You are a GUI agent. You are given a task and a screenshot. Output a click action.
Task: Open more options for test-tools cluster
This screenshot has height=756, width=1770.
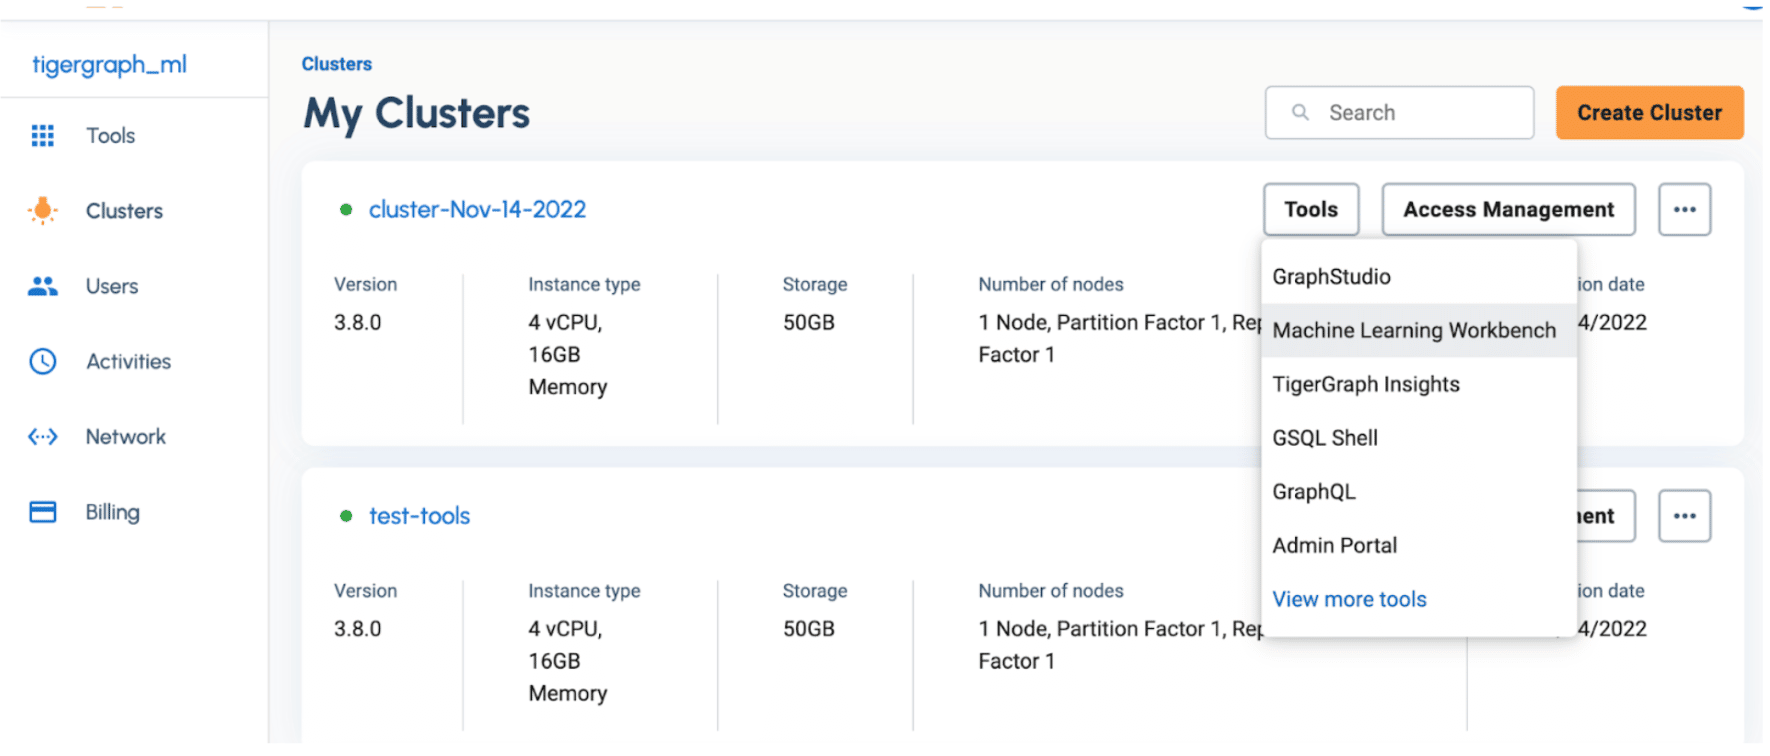1684,516
